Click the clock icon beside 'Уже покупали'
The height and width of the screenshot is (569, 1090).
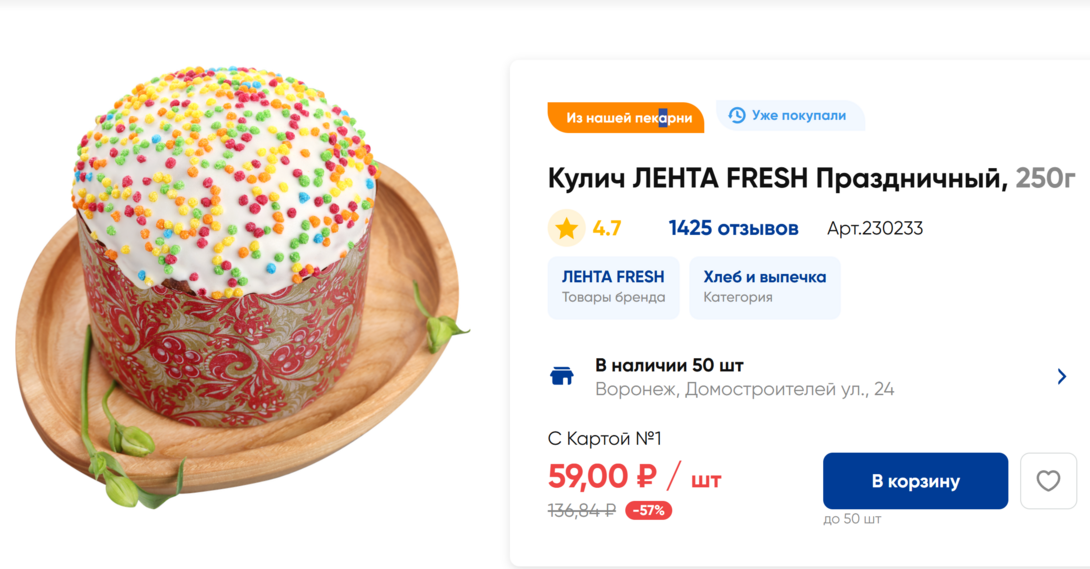[x=737, y=115]
